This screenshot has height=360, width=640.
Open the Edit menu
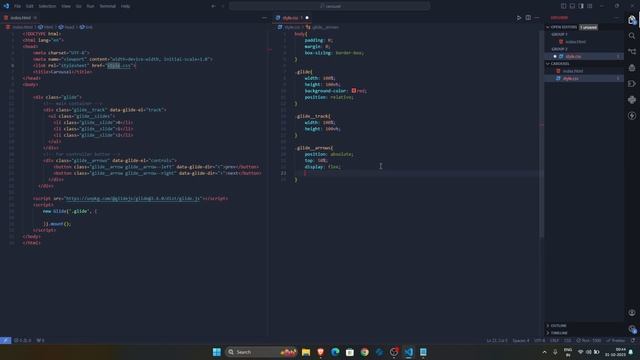coord(29,6)
